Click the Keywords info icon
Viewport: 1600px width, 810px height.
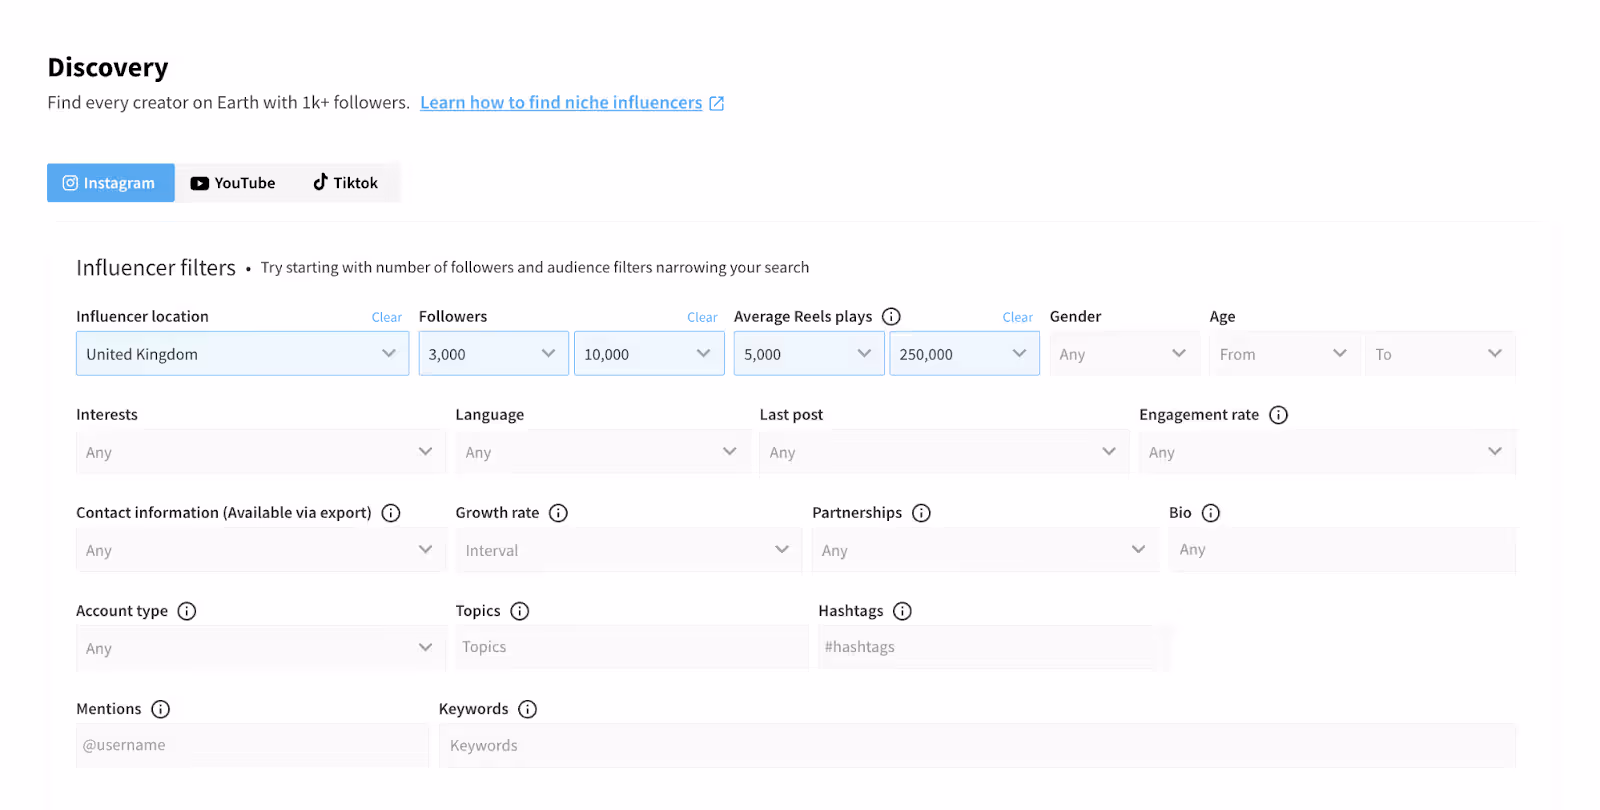pos(527,708)
